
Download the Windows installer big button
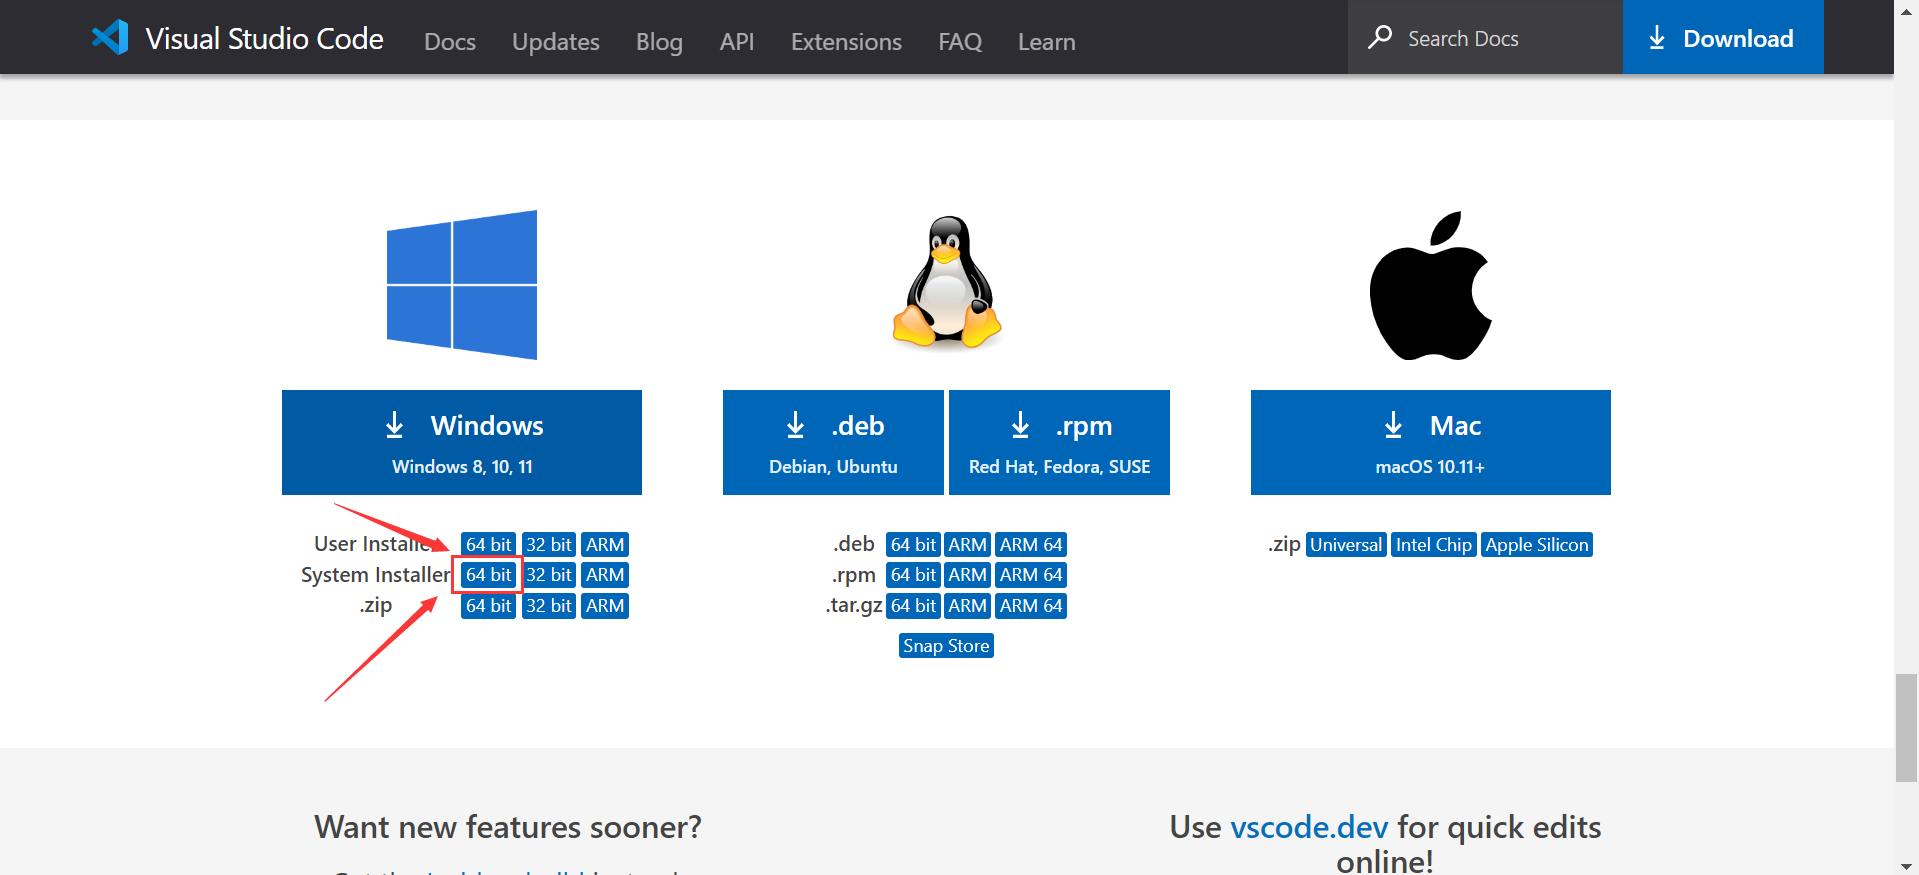pos(462,442)
